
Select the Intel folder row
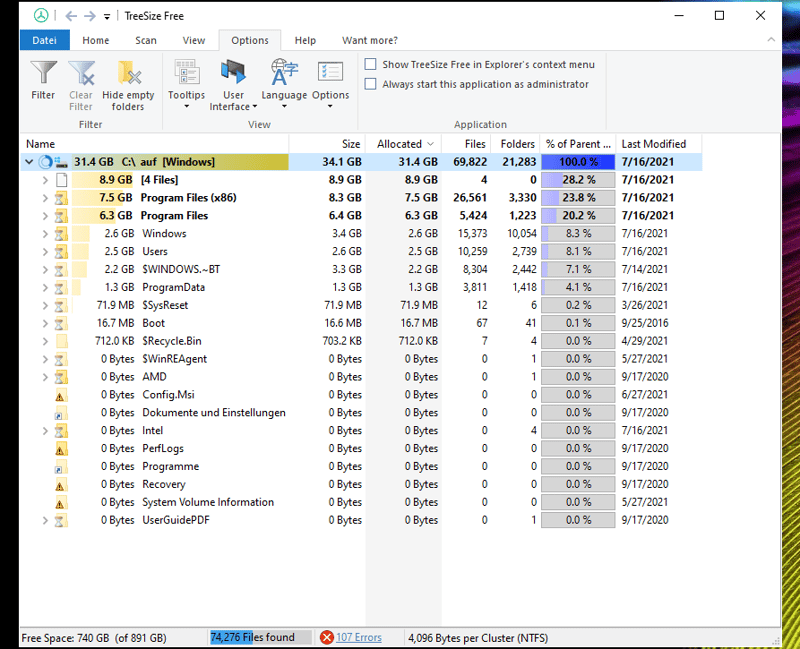[361, 430]
